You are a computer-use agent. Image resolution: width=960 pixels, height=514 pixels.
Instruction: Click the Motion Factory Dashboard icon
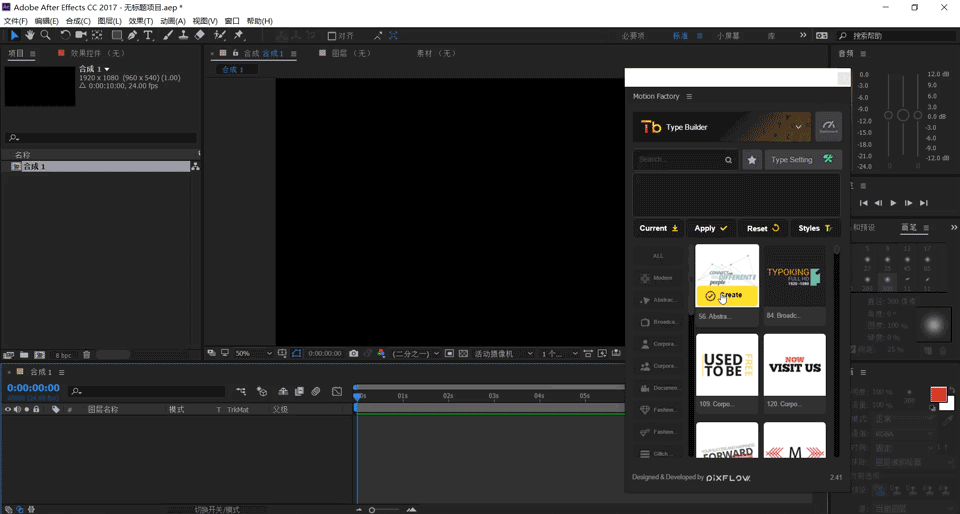828,127
